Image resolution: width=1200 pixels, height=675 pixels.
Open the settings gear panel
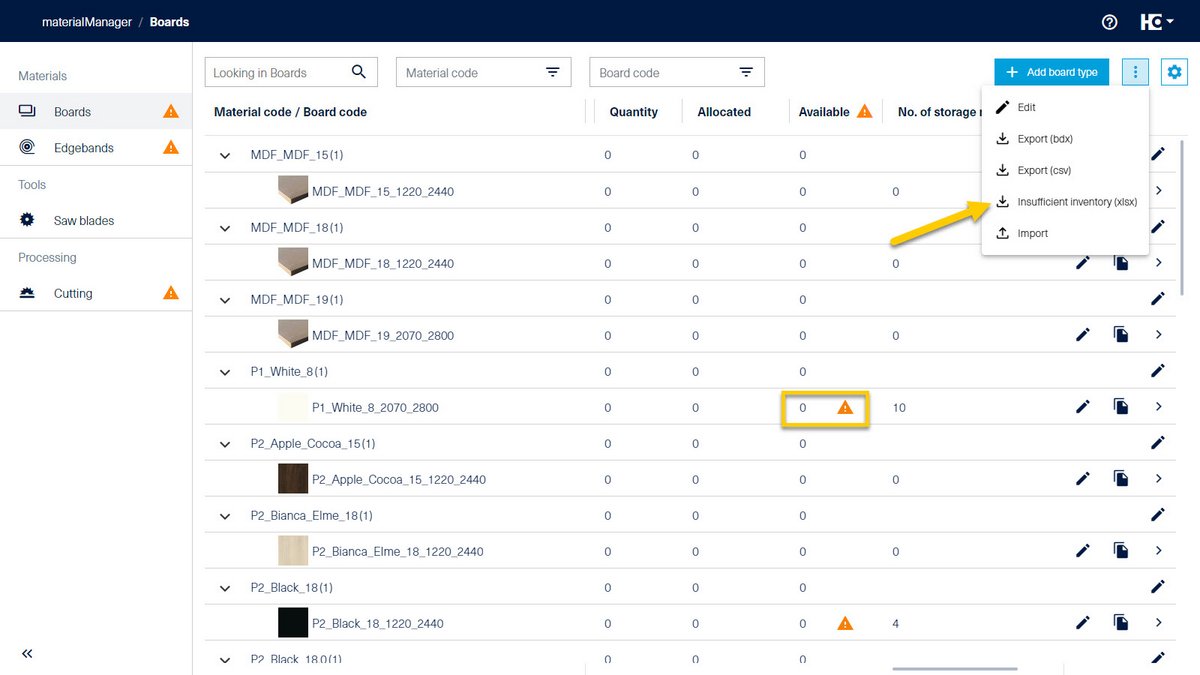tap(1174, 71)
